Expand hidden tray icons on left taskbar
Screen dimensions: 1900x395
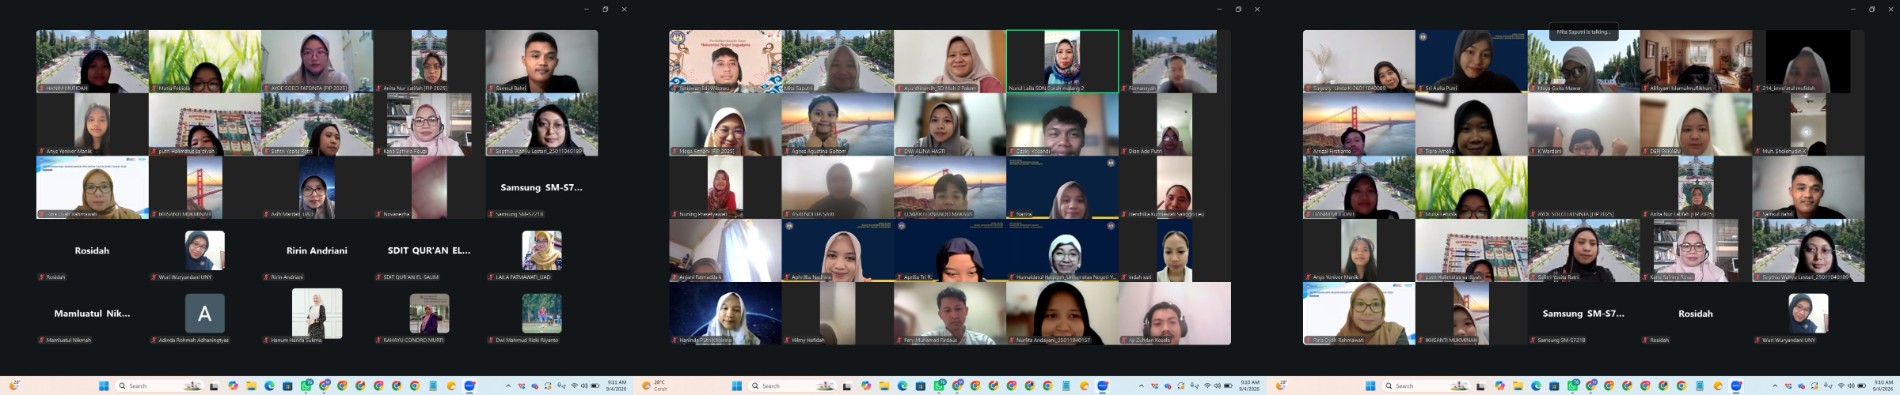click(x=508, y=386)
